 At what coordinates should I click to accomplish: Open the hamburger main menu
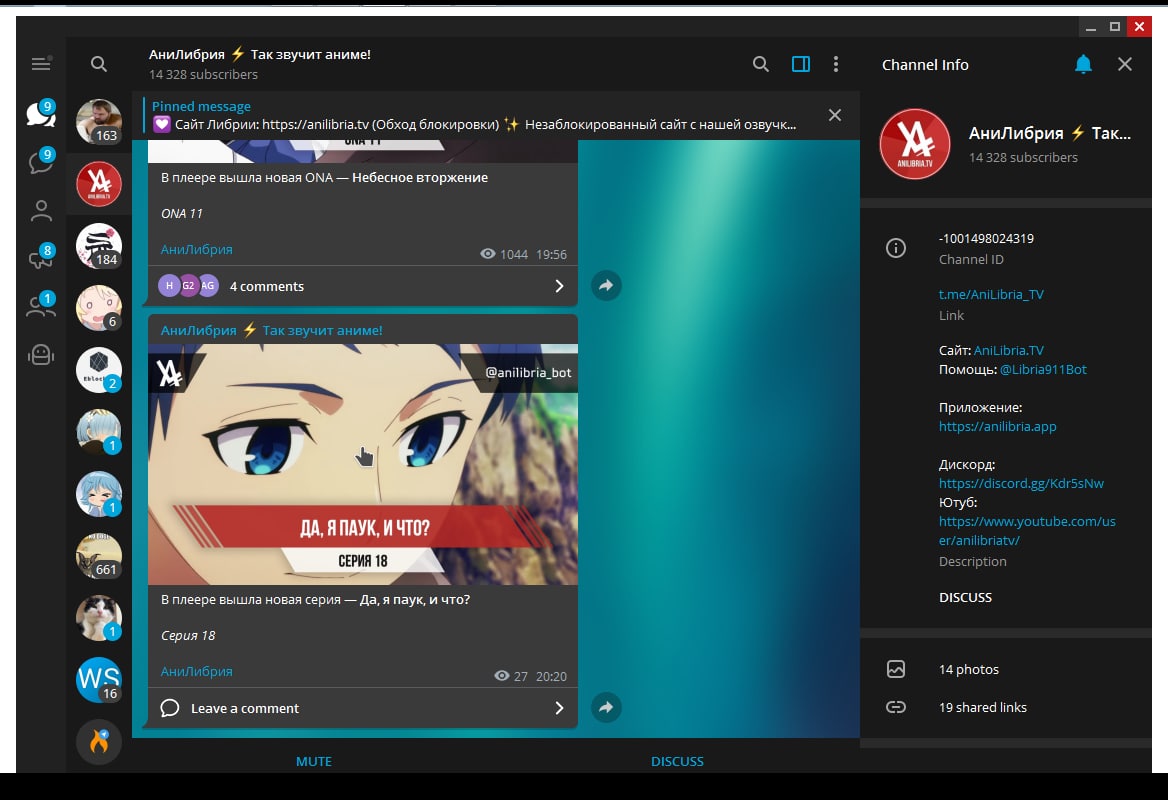pos(41,64)
